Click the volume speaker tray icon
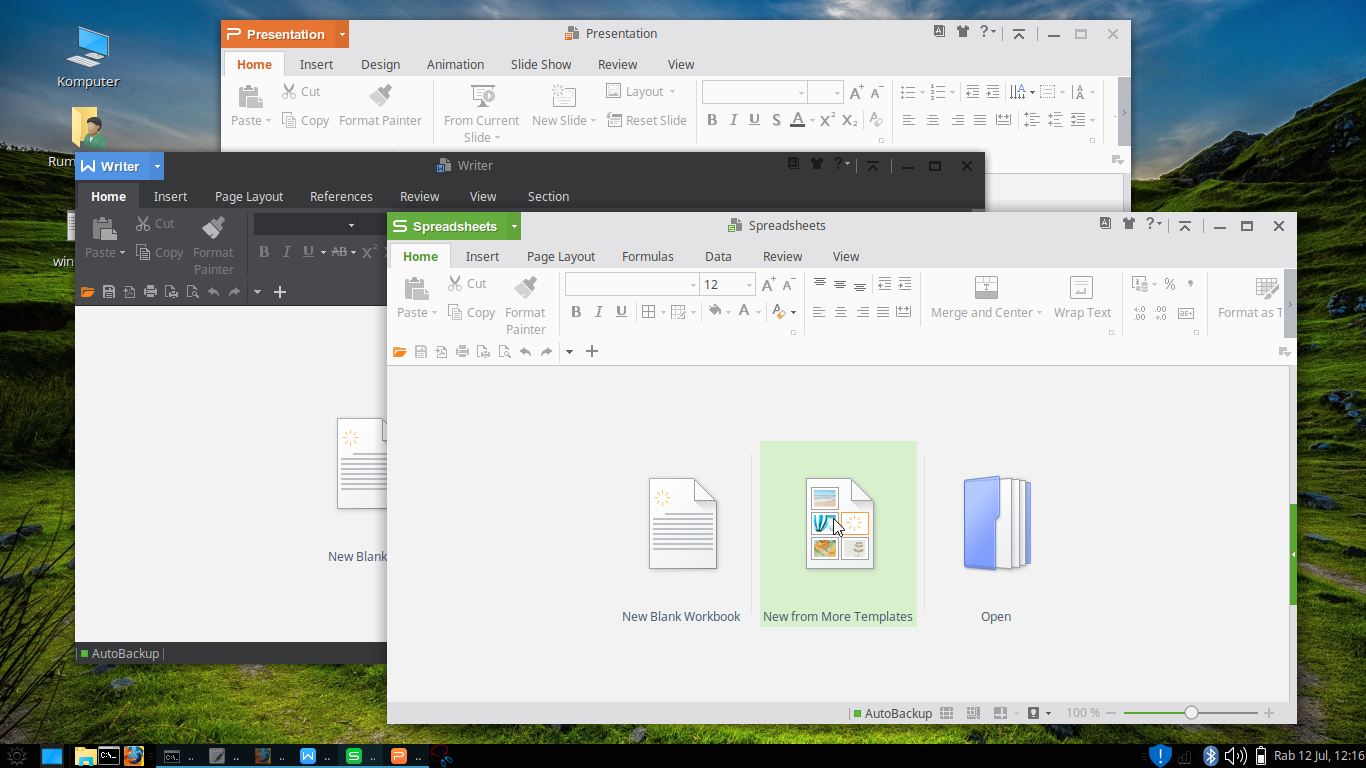The image size is (1366, 768). (x=1236, y=756)
